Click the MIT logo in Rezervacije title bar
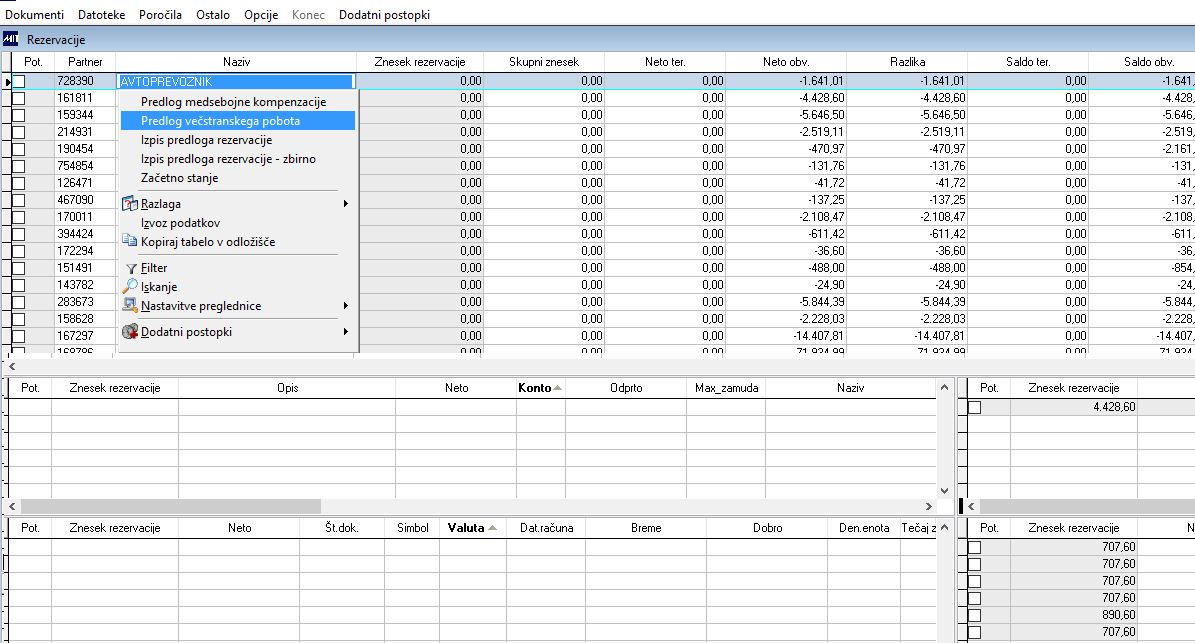This screenshot has width=1195, height=643. tap(11, 39)
